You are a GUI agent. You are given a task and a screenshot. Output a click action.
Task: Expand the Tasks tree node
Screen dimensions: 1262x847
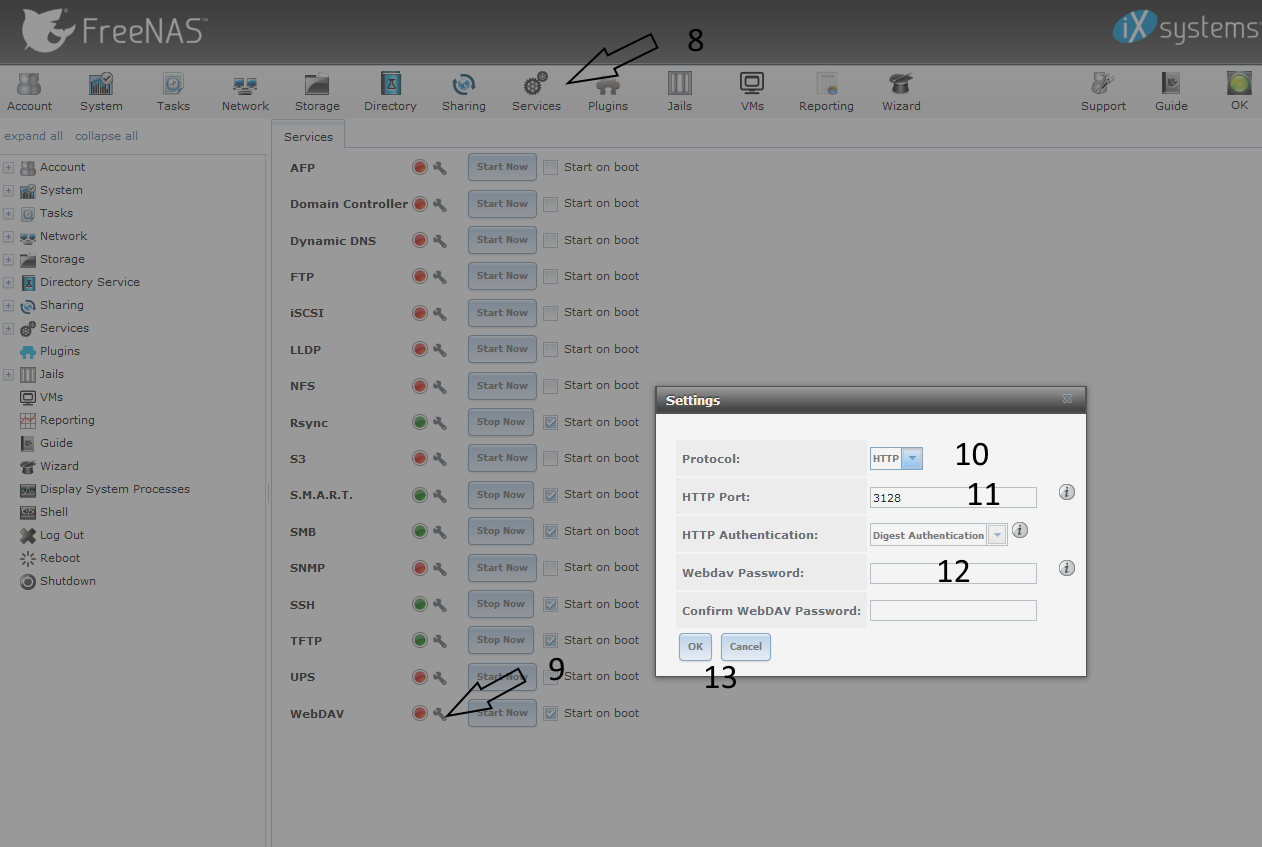pyautogui.click(x=8, y=213)
